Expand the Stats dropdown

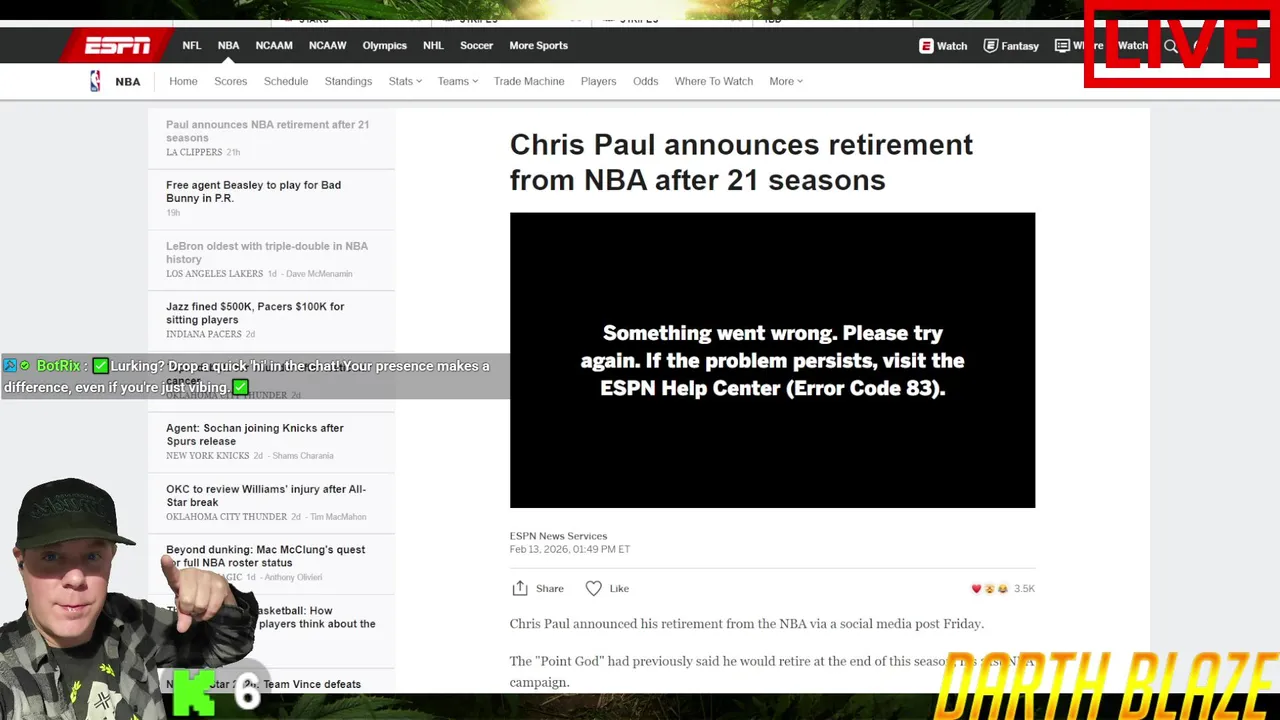pos(405,81)
